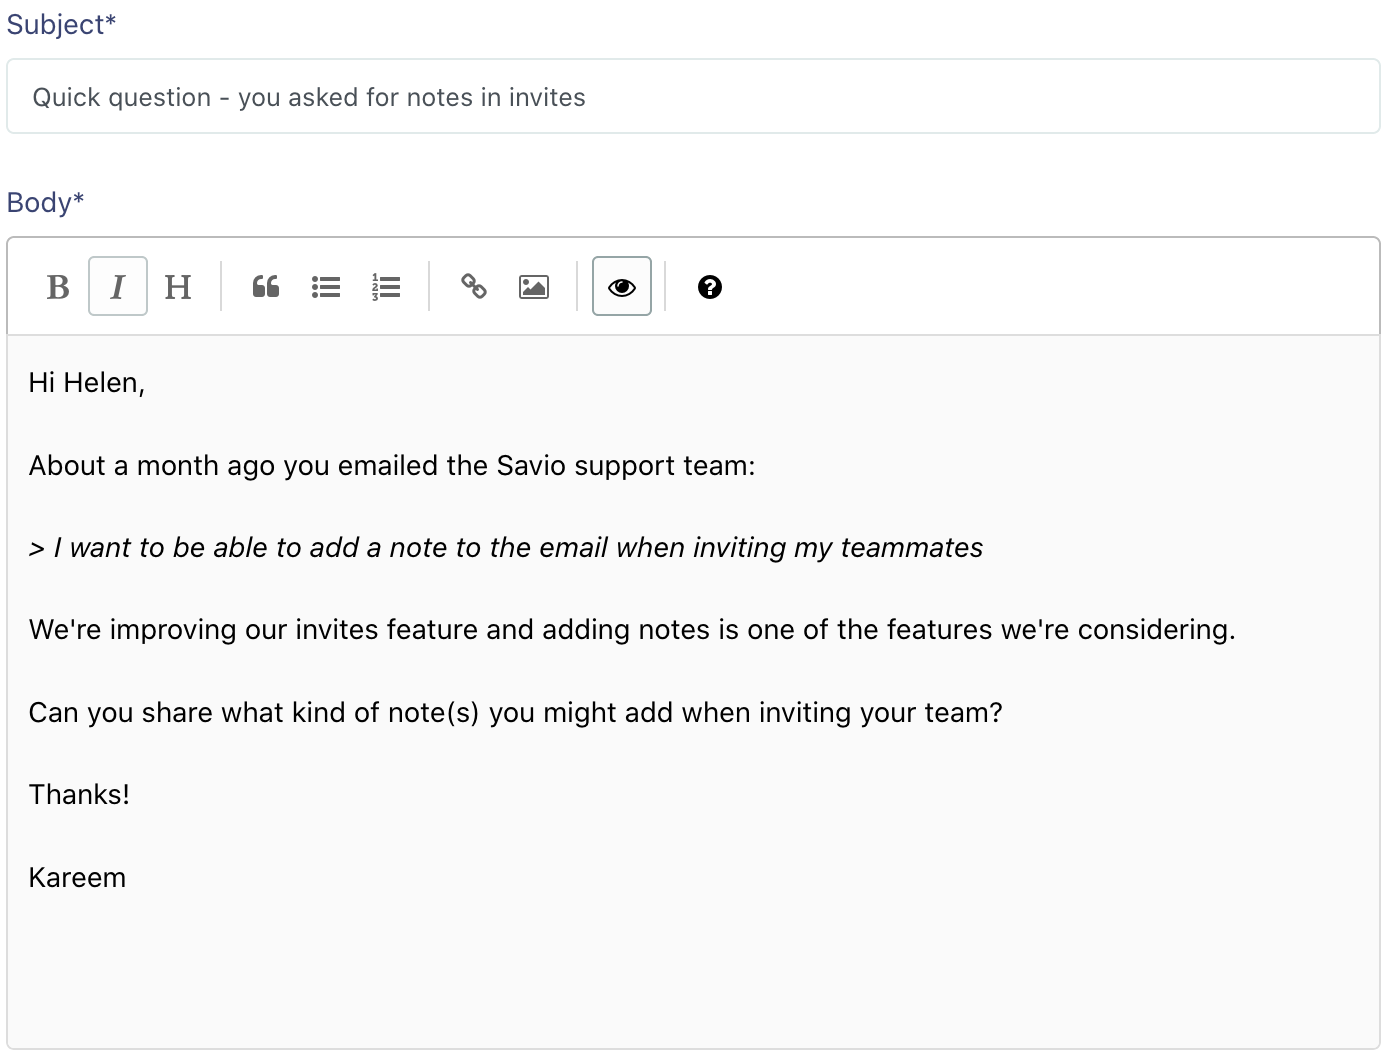
Task: Apply heading style with the H button
Action: click(x=178, y=287)
